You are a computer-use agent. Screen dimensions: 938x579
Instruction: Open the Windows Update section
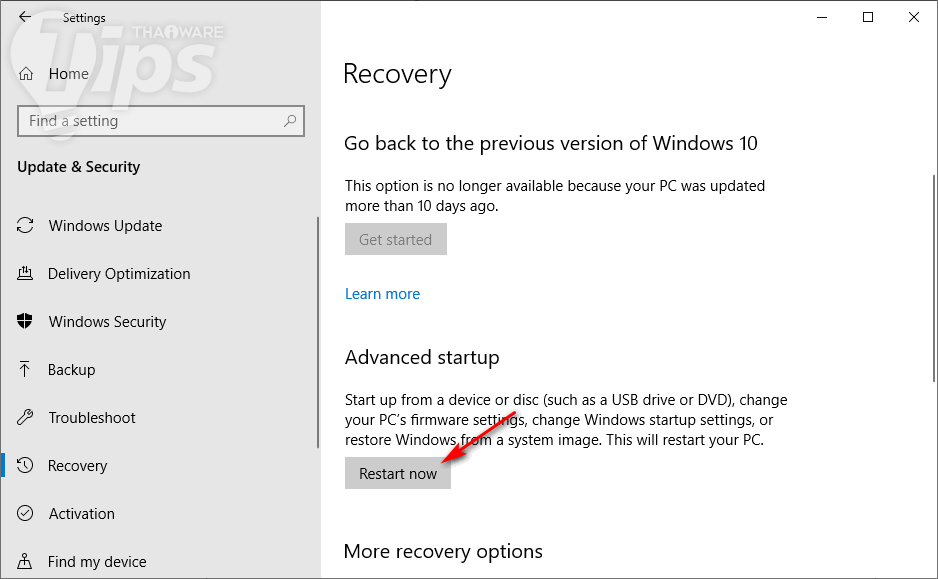105,226
